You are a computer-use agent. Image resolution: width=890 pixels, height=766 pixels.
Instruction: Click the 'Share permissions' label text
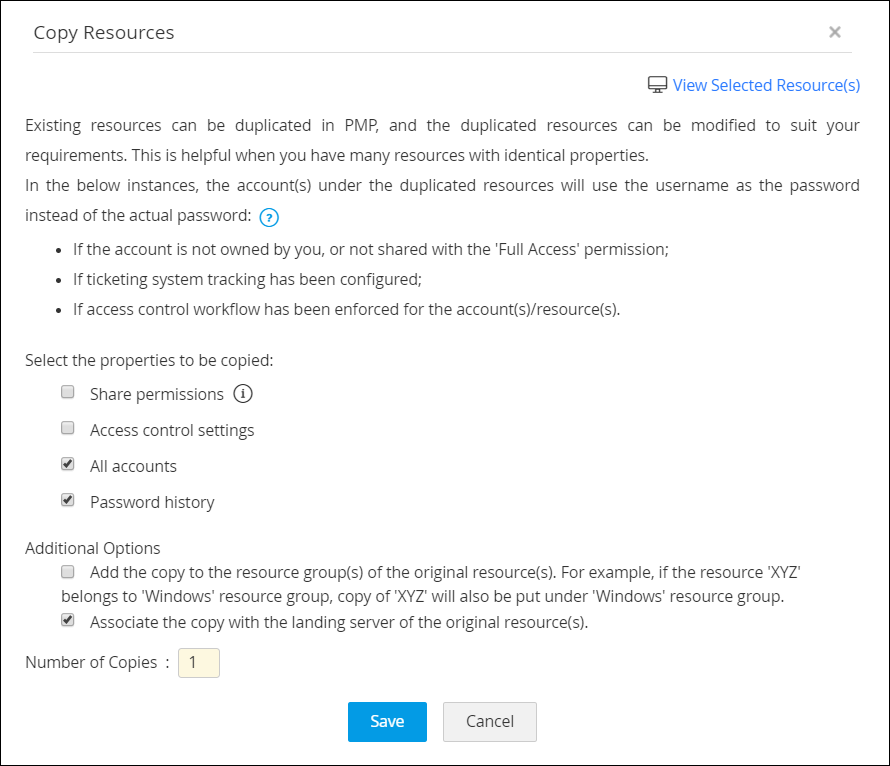(x=157, y=394)
